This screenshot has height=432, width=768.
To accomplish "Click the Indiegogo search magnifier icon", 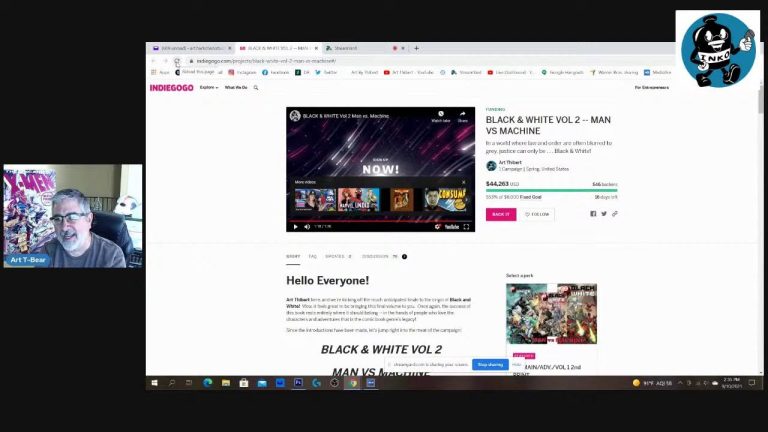I will pos(256,88).
